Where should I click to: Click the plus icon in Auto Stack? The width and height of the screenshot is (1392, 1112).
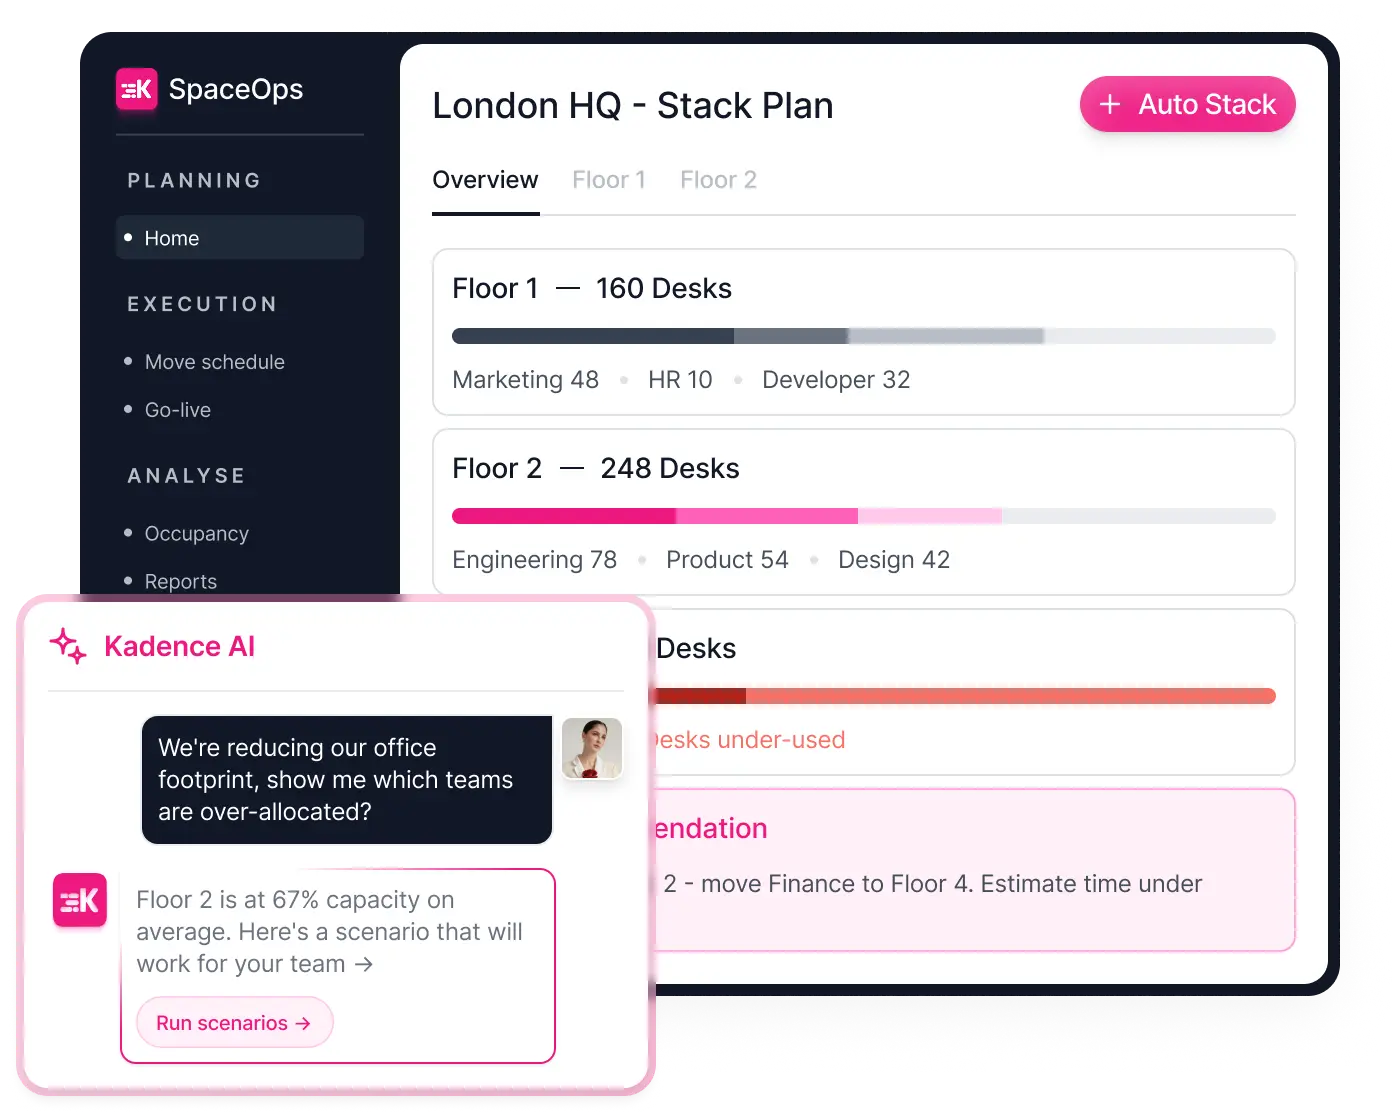point(1109,105)
